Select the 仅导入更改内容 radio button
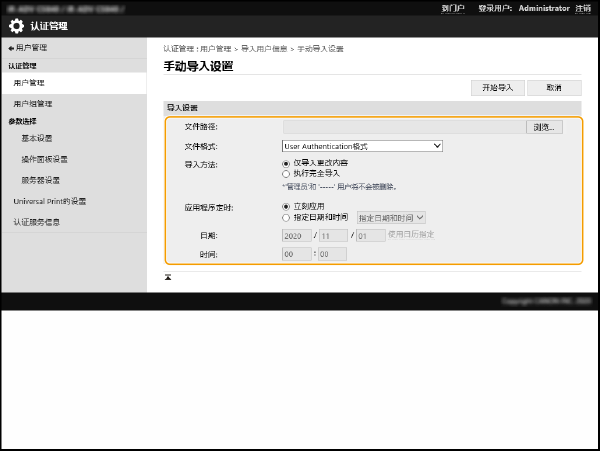This screenshot has width=600, height=451. click(287, 163)
